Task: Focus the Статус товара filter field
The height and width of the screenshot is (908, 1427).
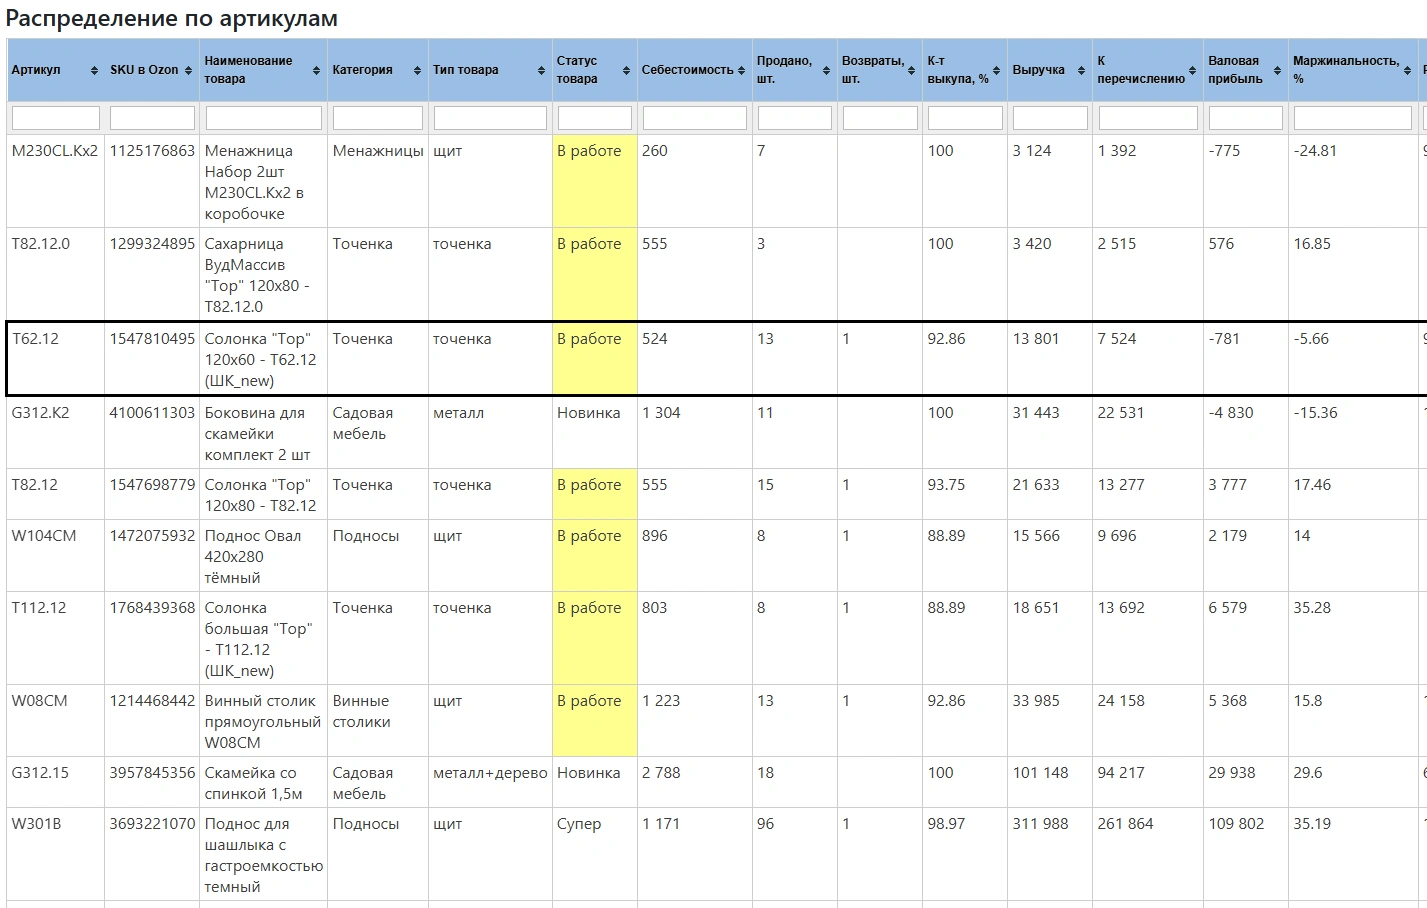Action: pyautogui.click(x=595, y=118)
